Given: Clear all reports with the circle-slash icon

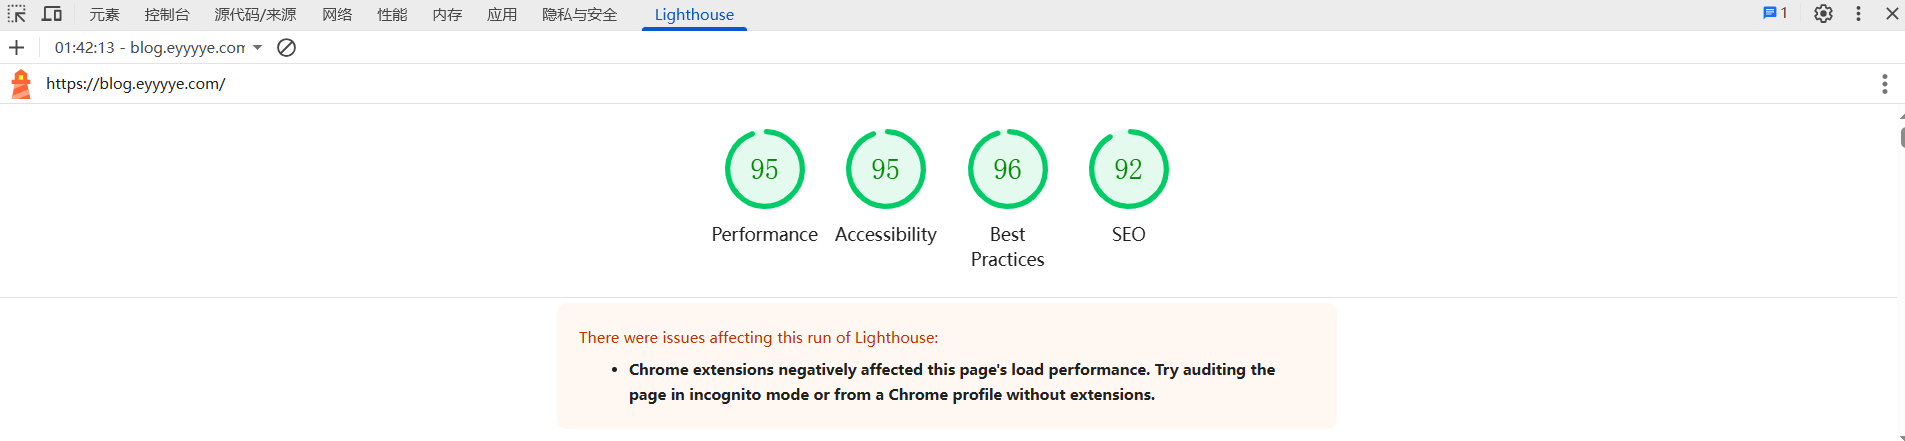Looking at the screenshot, I should click(x=286, y=47).
